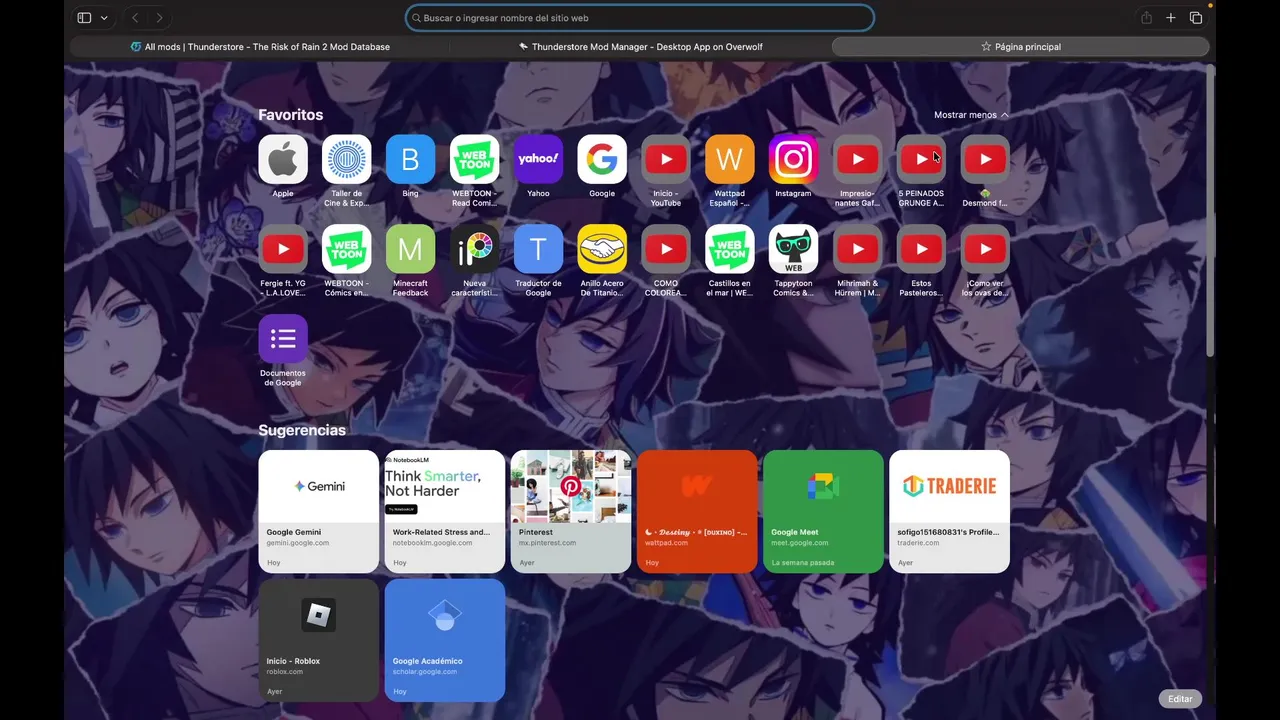Go forward with the forward arrow
The height and width of the screenshot is (720, 1280).
pyautogui.click(x=159, y=18)
